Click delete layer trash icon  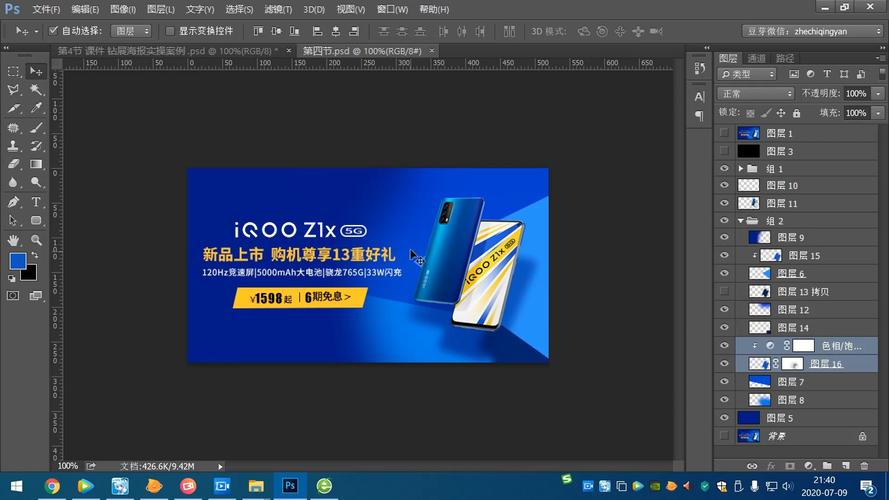(x=864, y=466)
